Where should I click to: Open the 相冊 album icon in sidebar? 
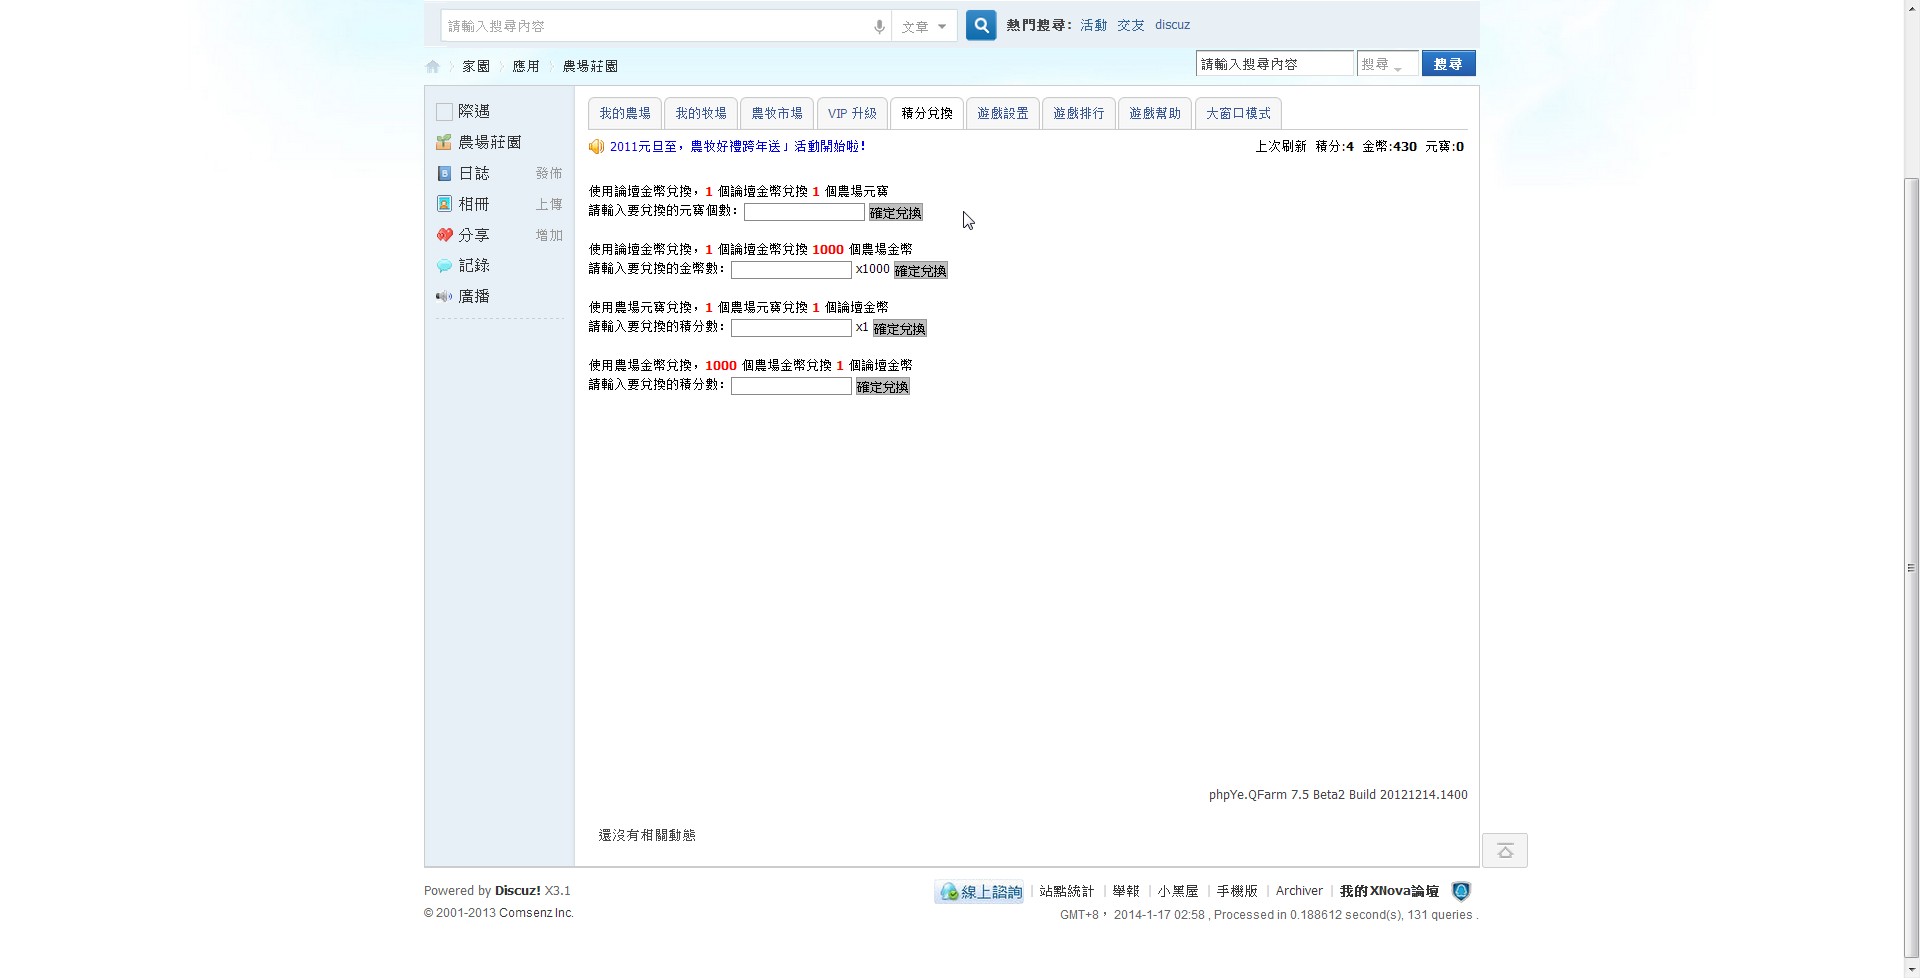[x=444, y=204]
